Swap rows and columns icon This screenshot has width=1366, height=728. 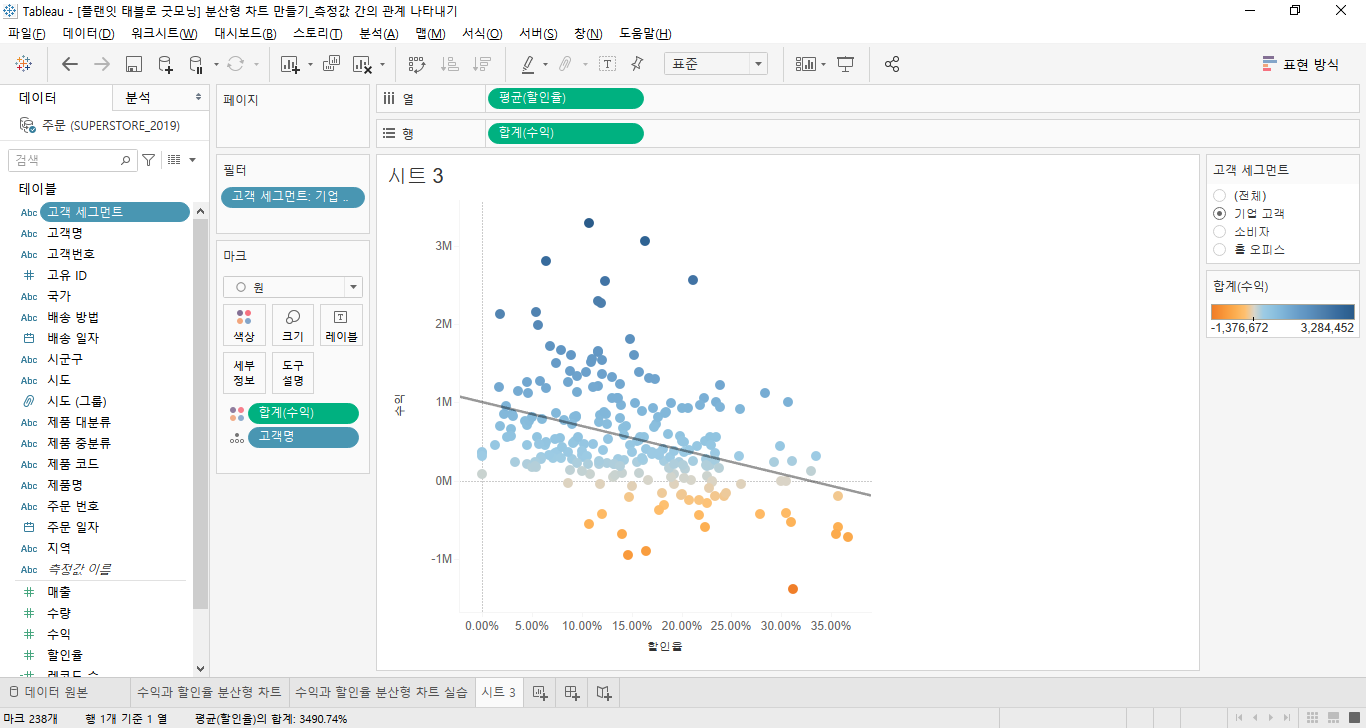click(417, 64)
